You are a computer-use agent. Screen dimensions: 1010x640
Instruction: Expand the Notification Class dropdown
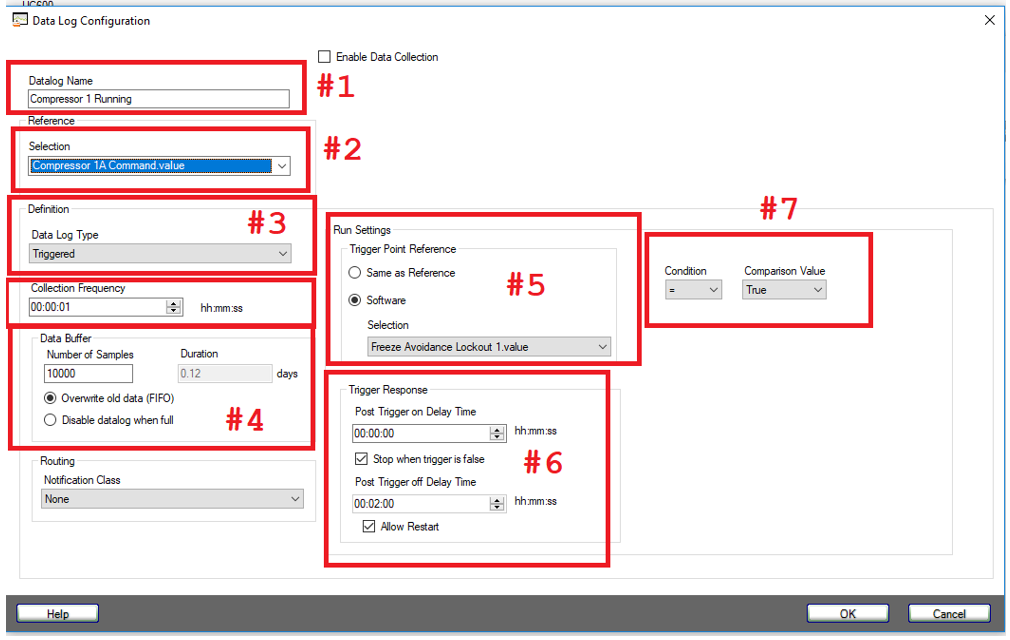click(x=172, y=499)
